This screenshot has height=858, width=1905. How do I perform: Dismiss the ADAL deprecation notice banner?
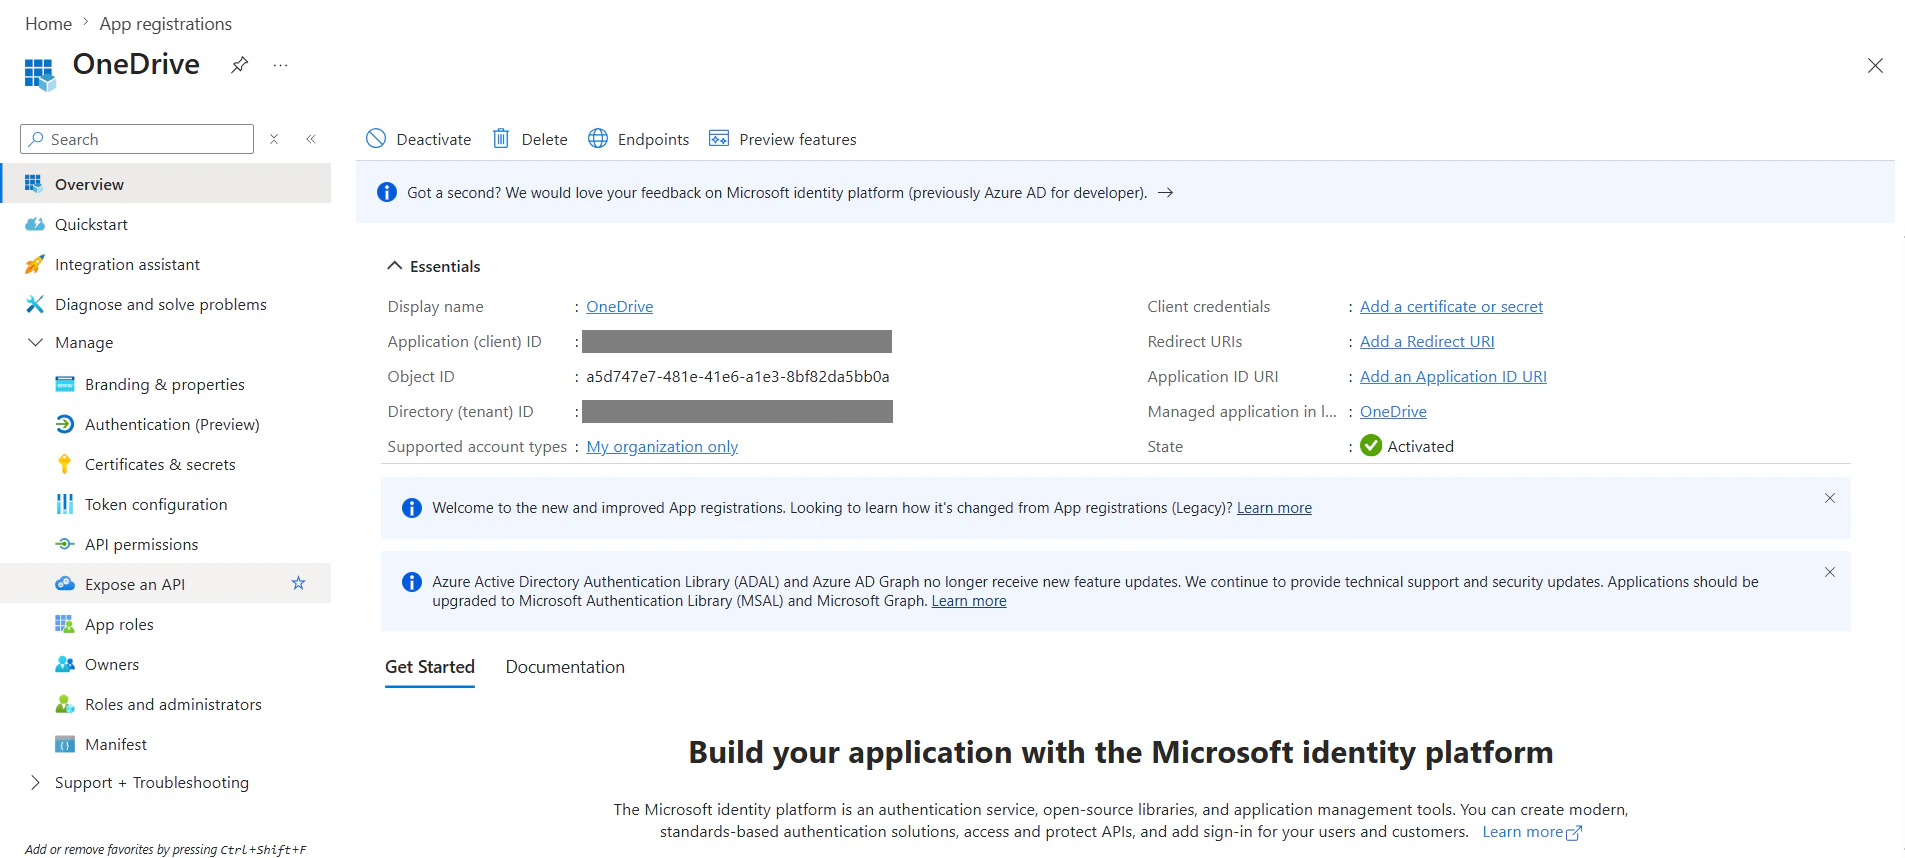tap(1830, 572)
